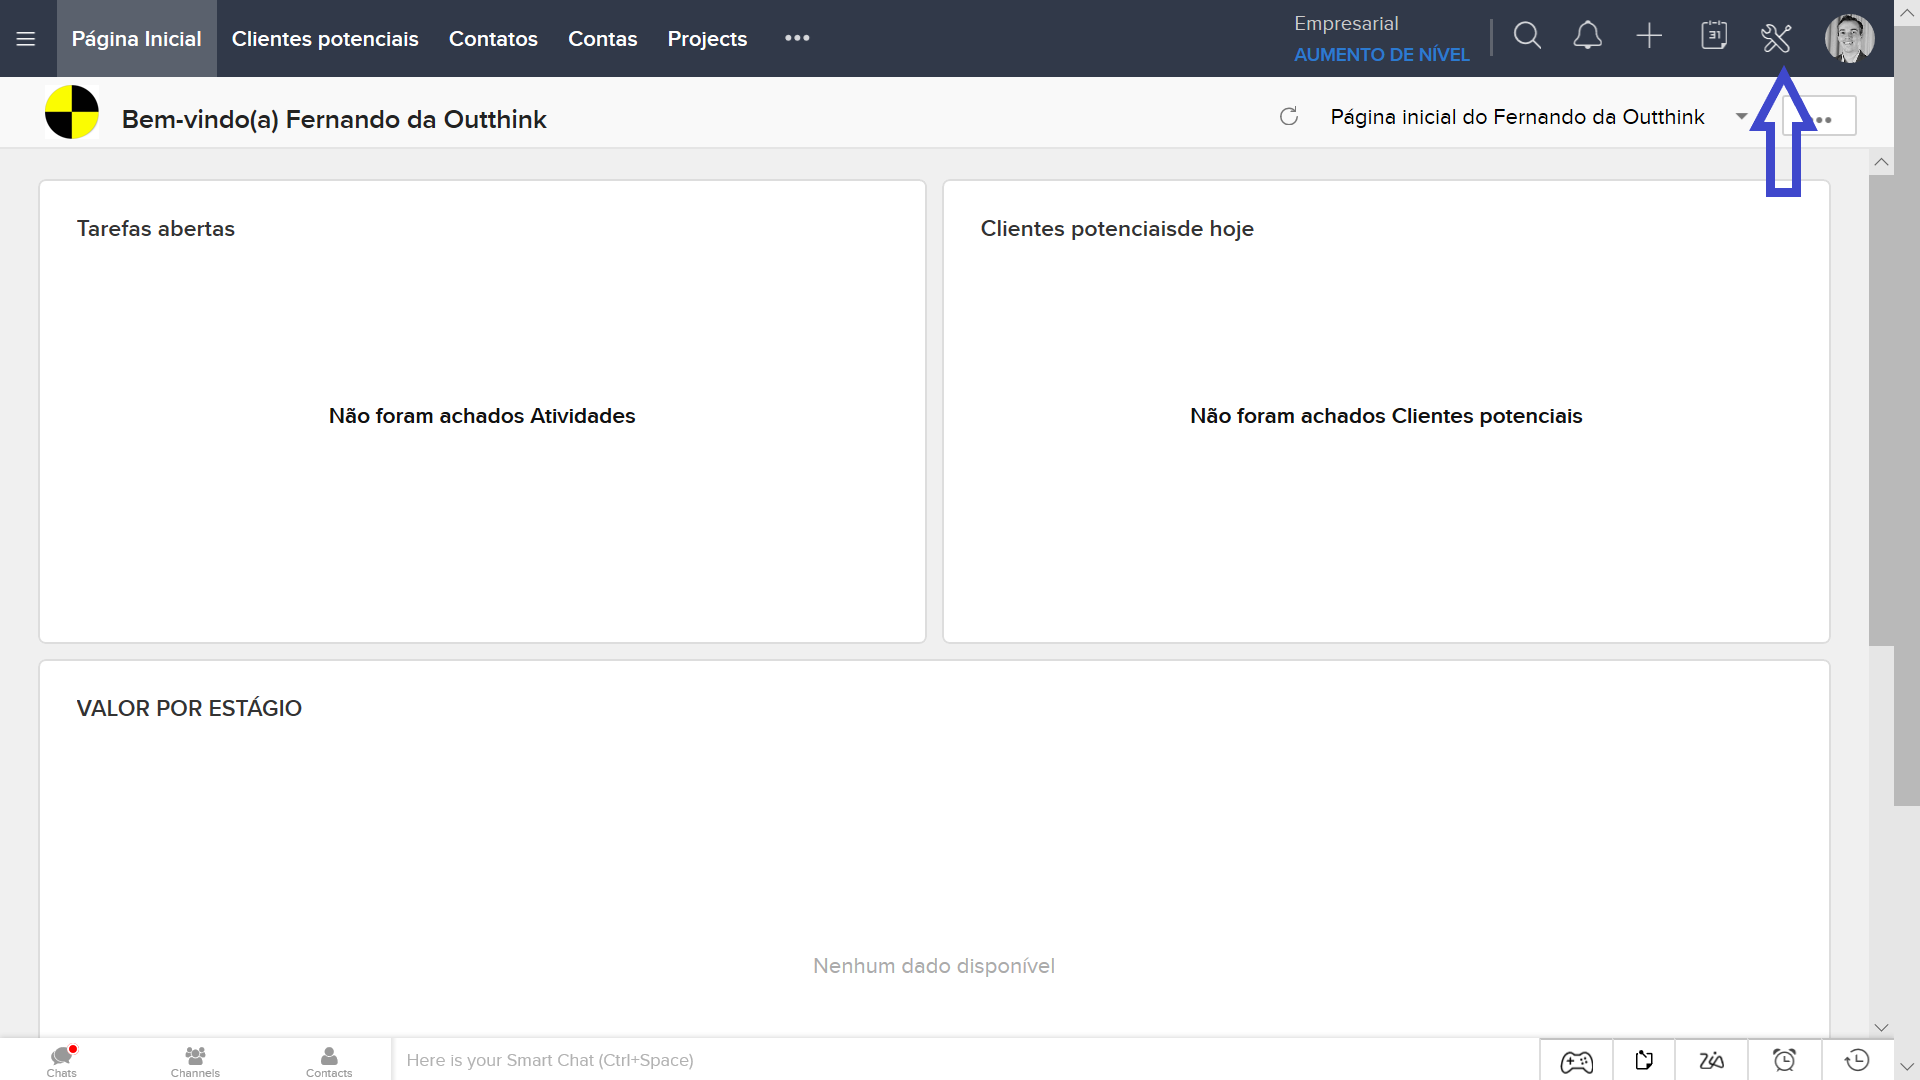This screenshot has height=1080, width=1920.
Task: Open the Zia assistant icon
Action: [x=1711, y=1060]
